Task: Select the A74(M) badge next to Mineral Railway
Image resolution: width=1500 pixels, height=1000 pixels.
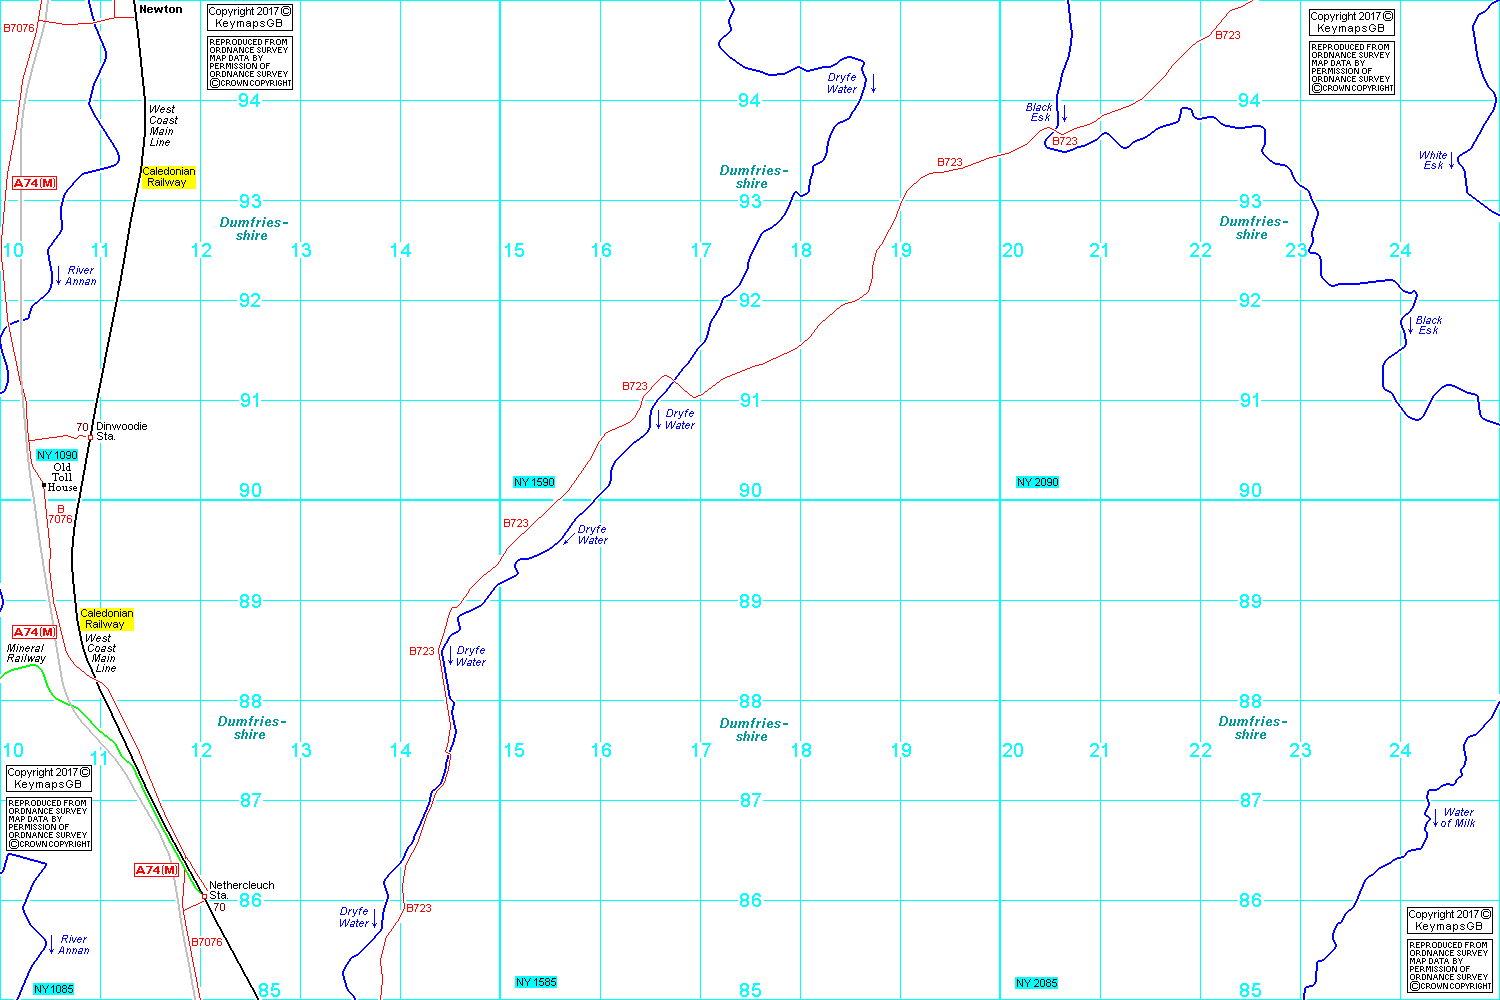Action: 34,632
